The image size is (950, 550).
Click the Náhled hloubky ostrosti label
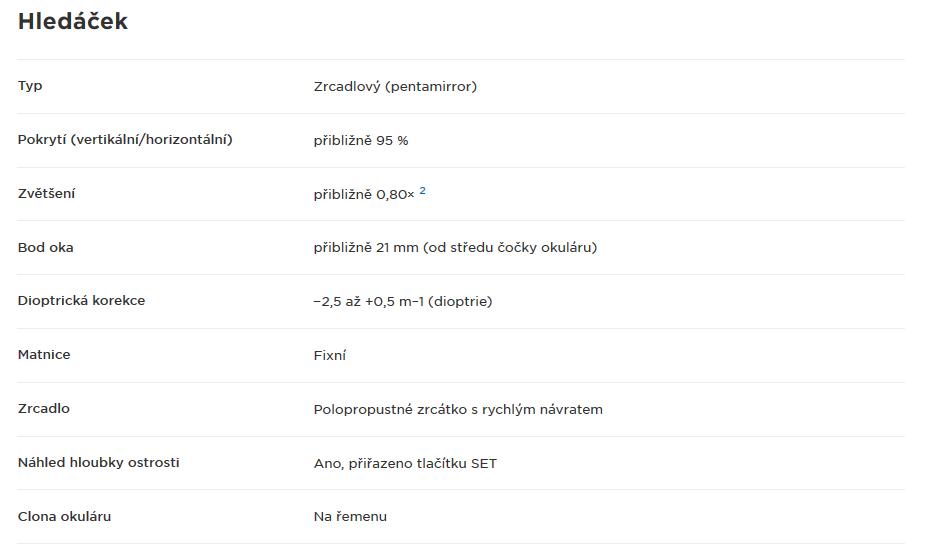click(x=98, y=463)
